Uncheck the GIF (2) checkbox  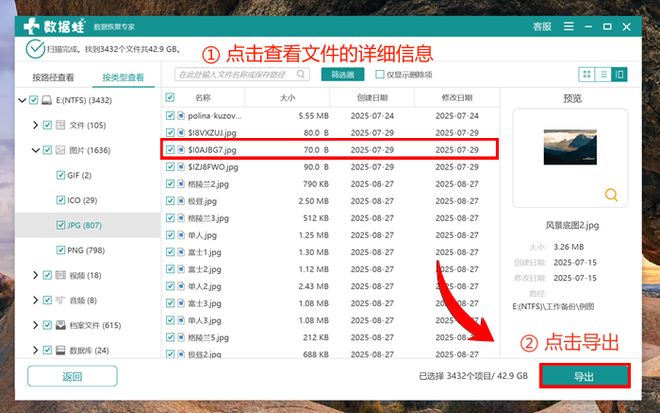(61, 175)
